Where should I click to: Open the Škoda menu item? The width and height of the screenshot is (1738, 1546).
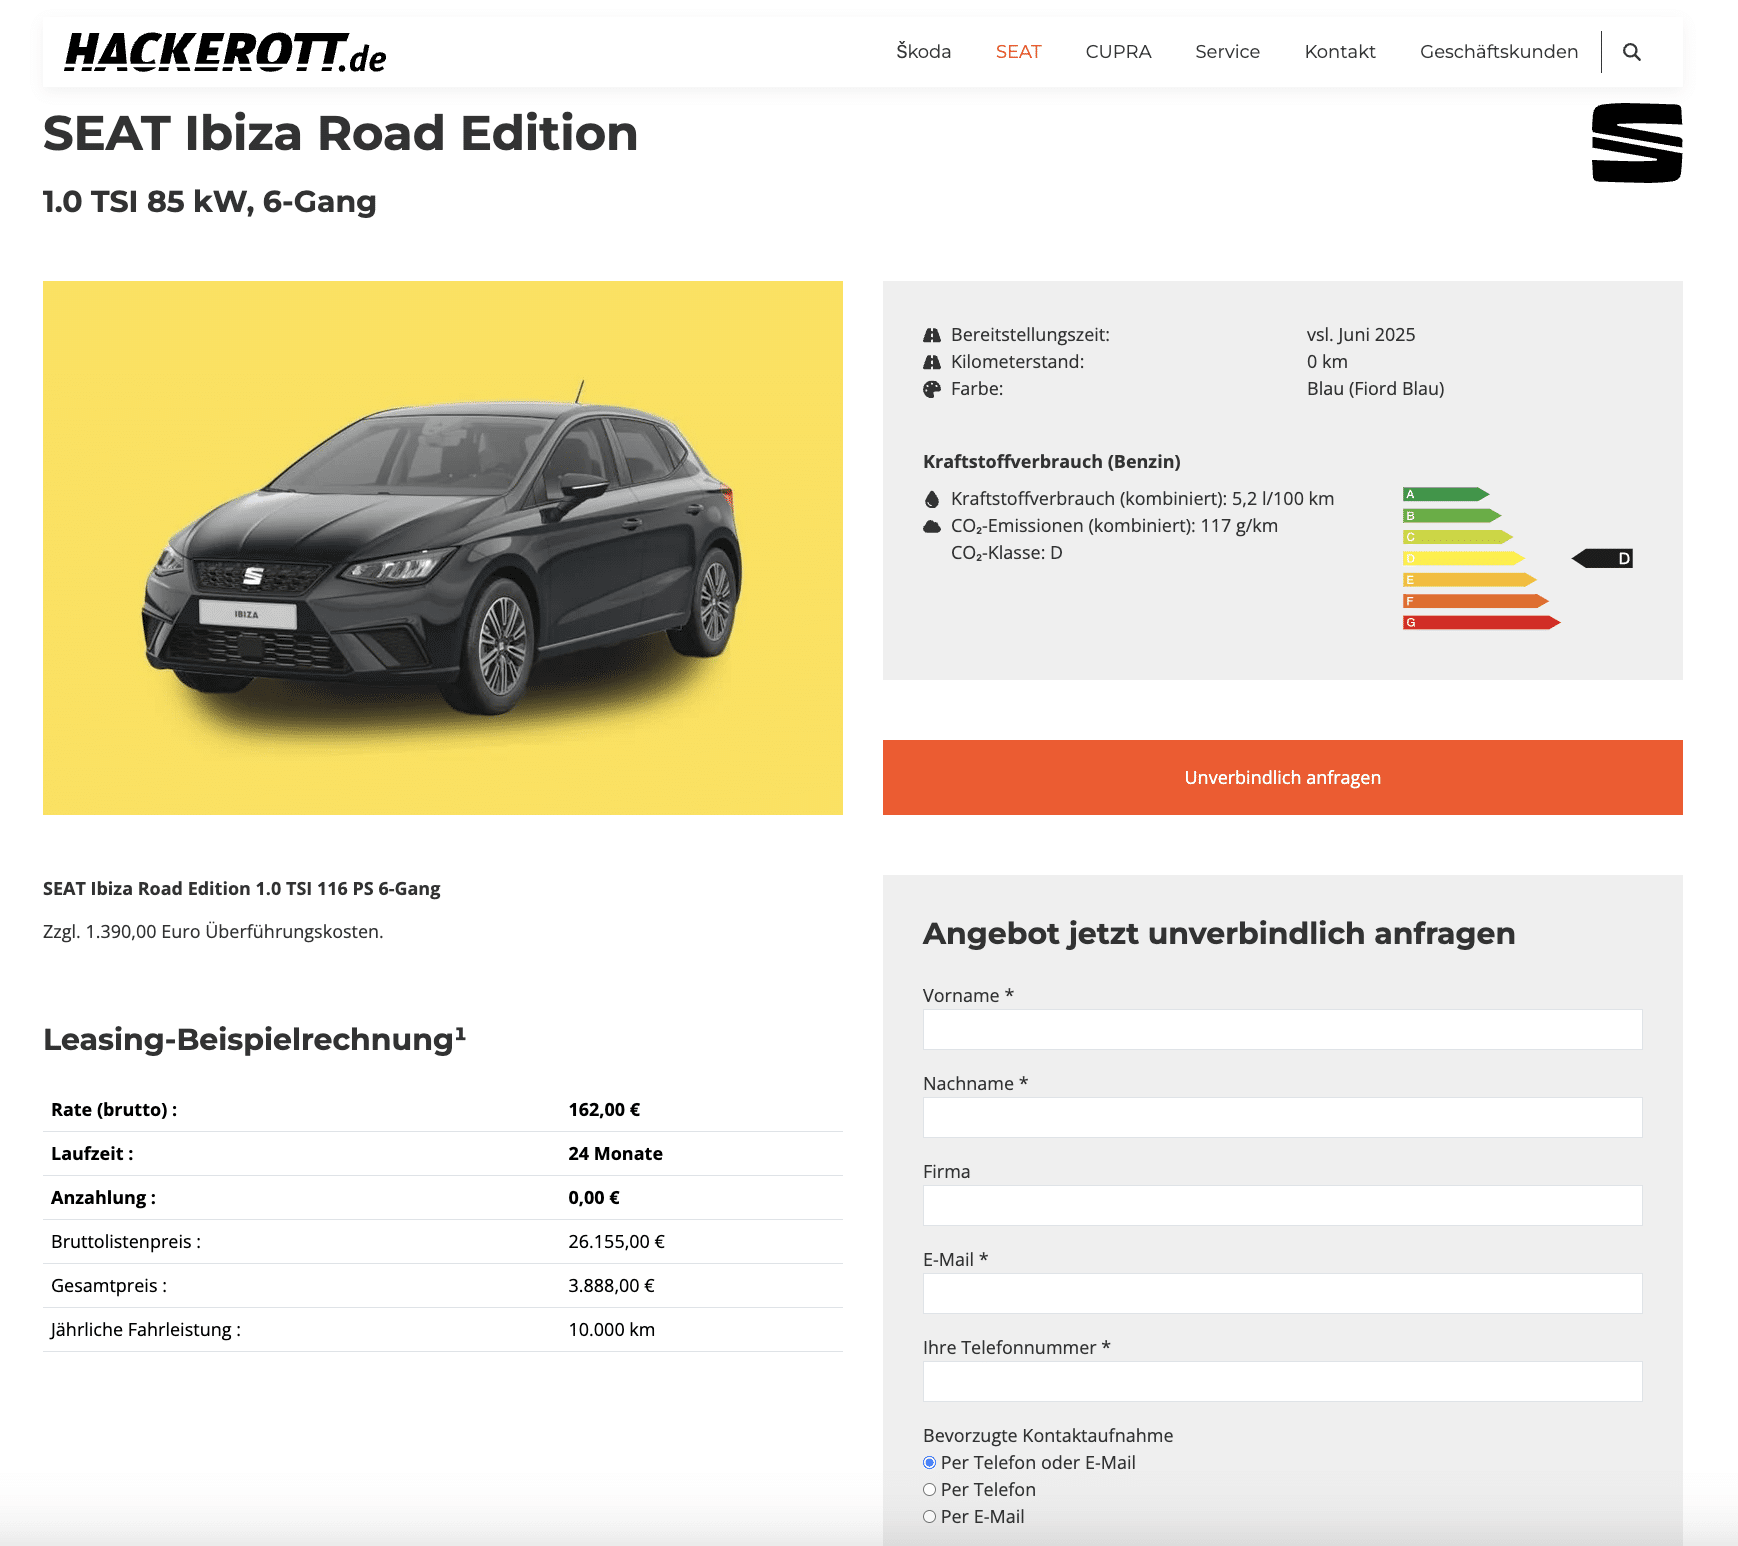pos(923,52)
